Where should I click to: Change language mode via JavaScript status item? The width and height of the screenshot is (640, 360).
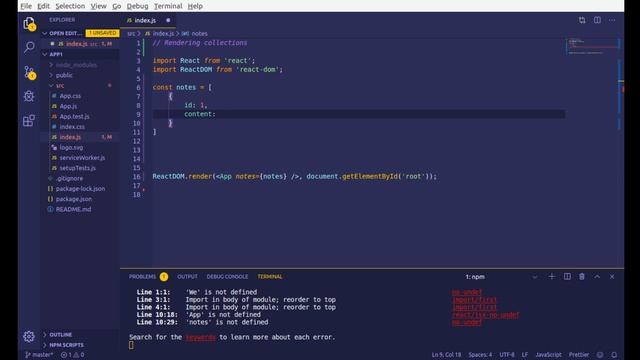point(548,355)
